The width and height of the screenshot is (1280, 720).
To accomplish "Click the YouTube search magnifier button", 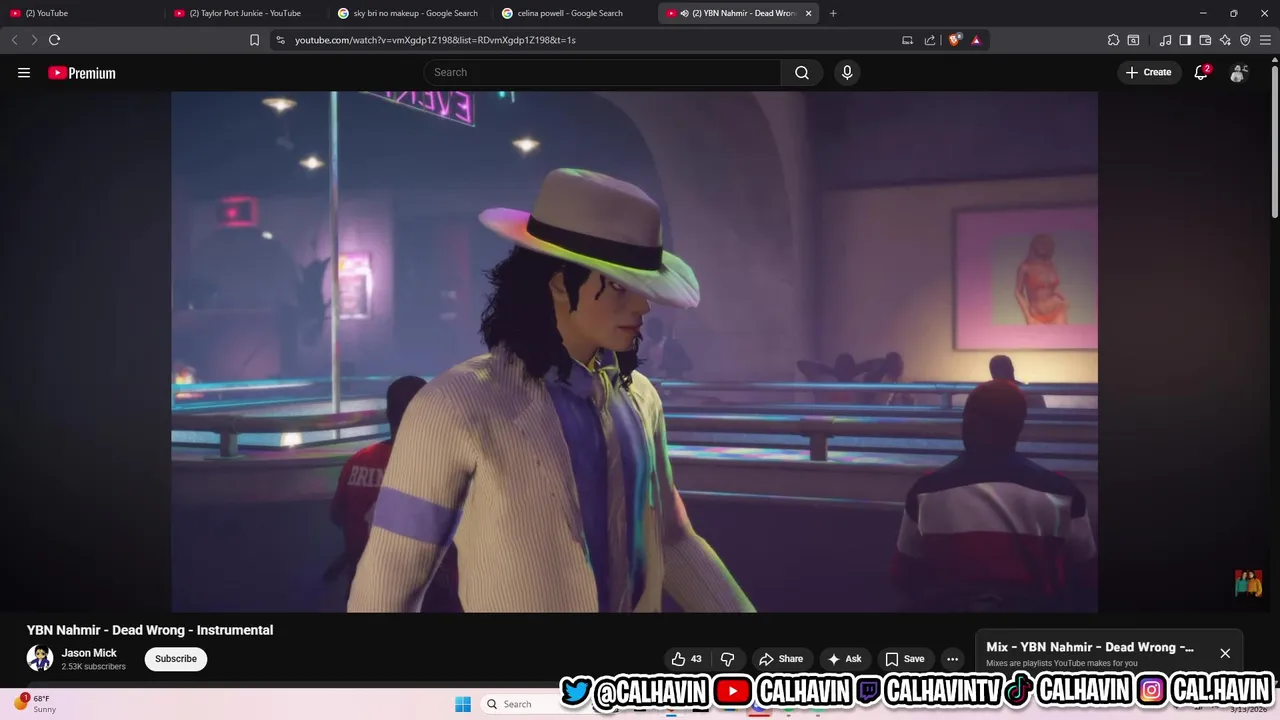I will click(802, 72).
